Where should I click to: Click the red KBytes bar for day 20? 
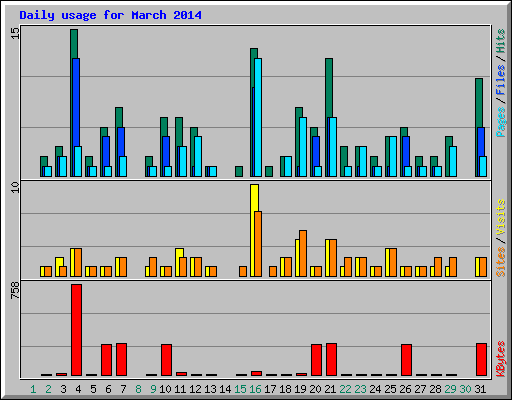pos(316,360)
